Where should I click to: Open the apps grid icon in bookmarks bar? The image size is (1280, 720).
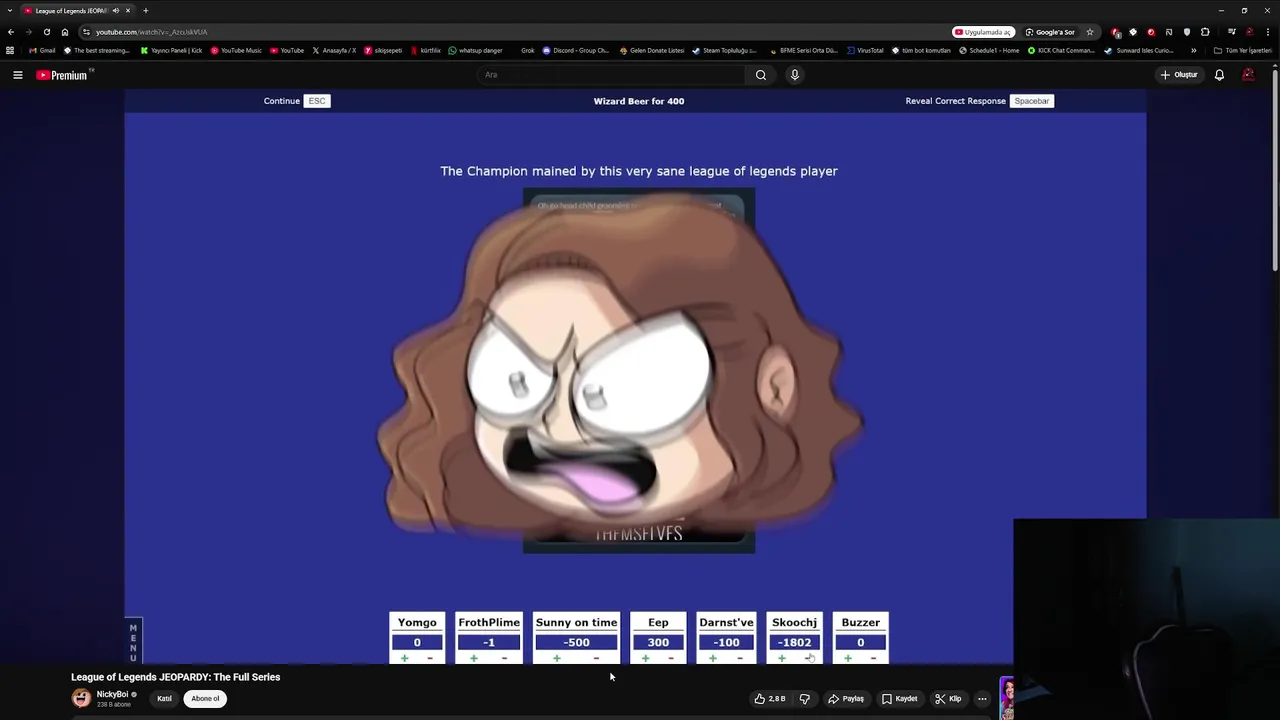coord(10,50)
